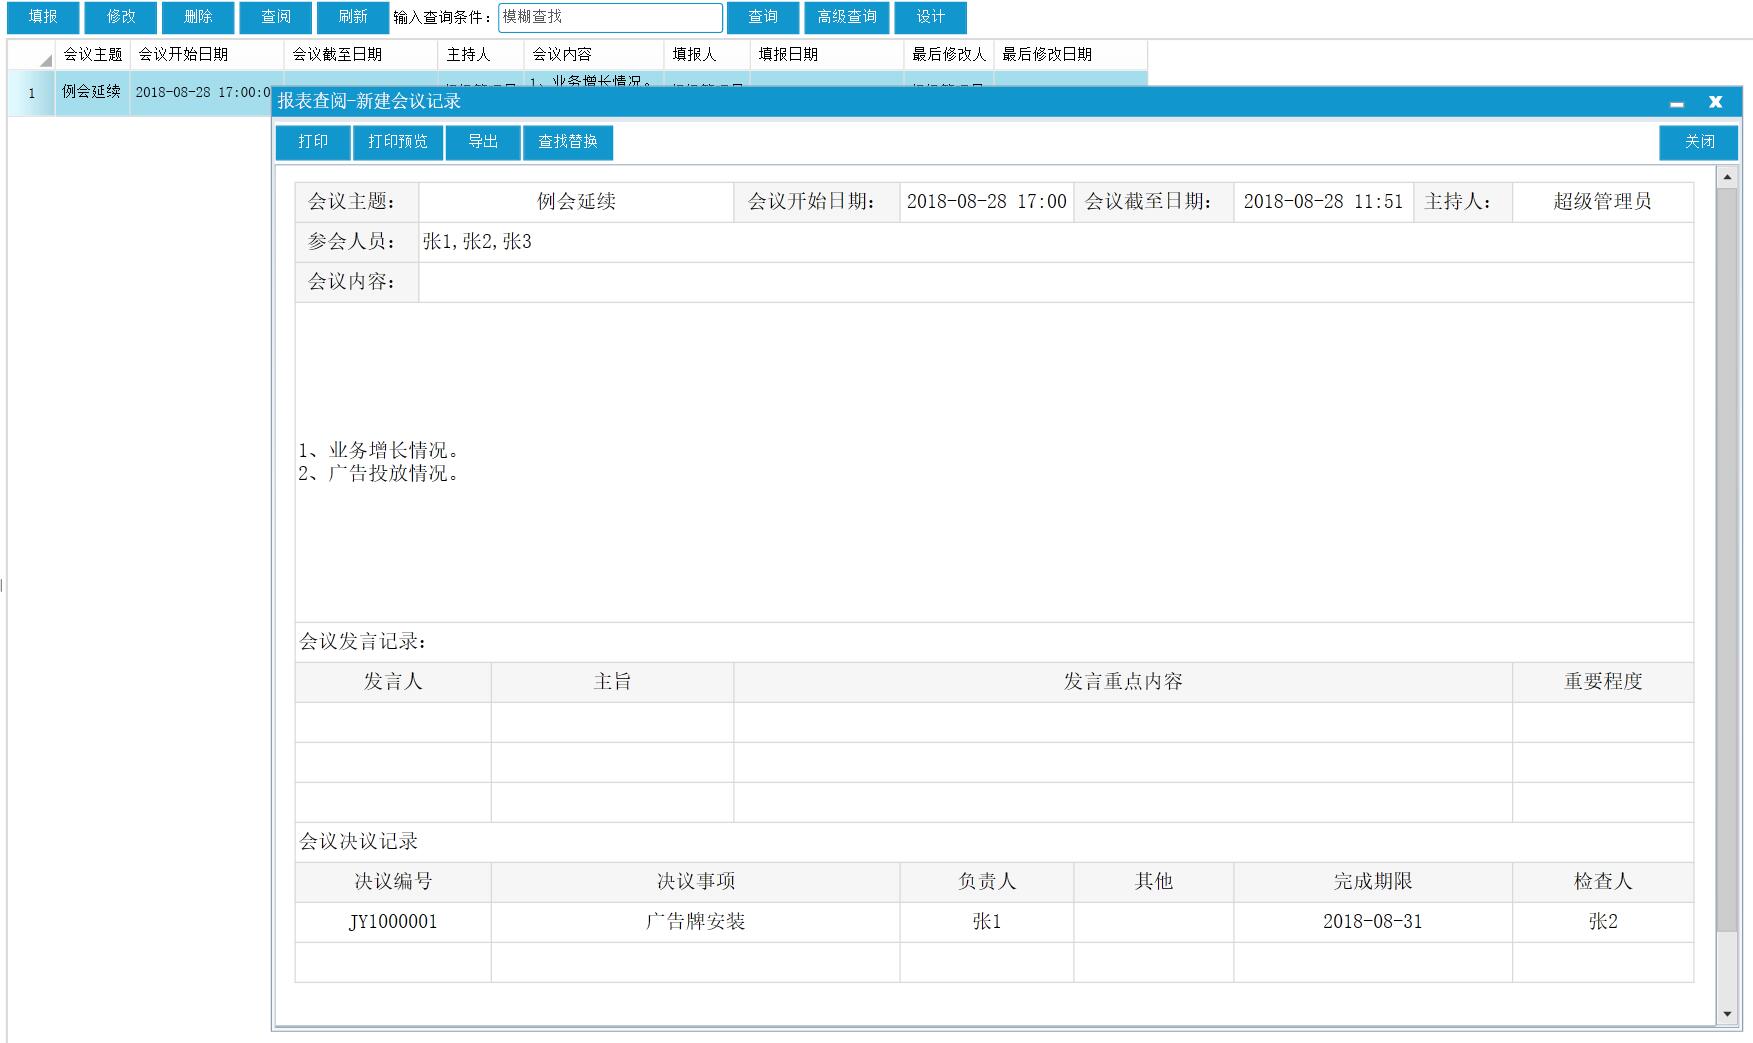1753x1043 pixels.
Task: Run the 查询 search button
Action: click(x=763, y=17)
